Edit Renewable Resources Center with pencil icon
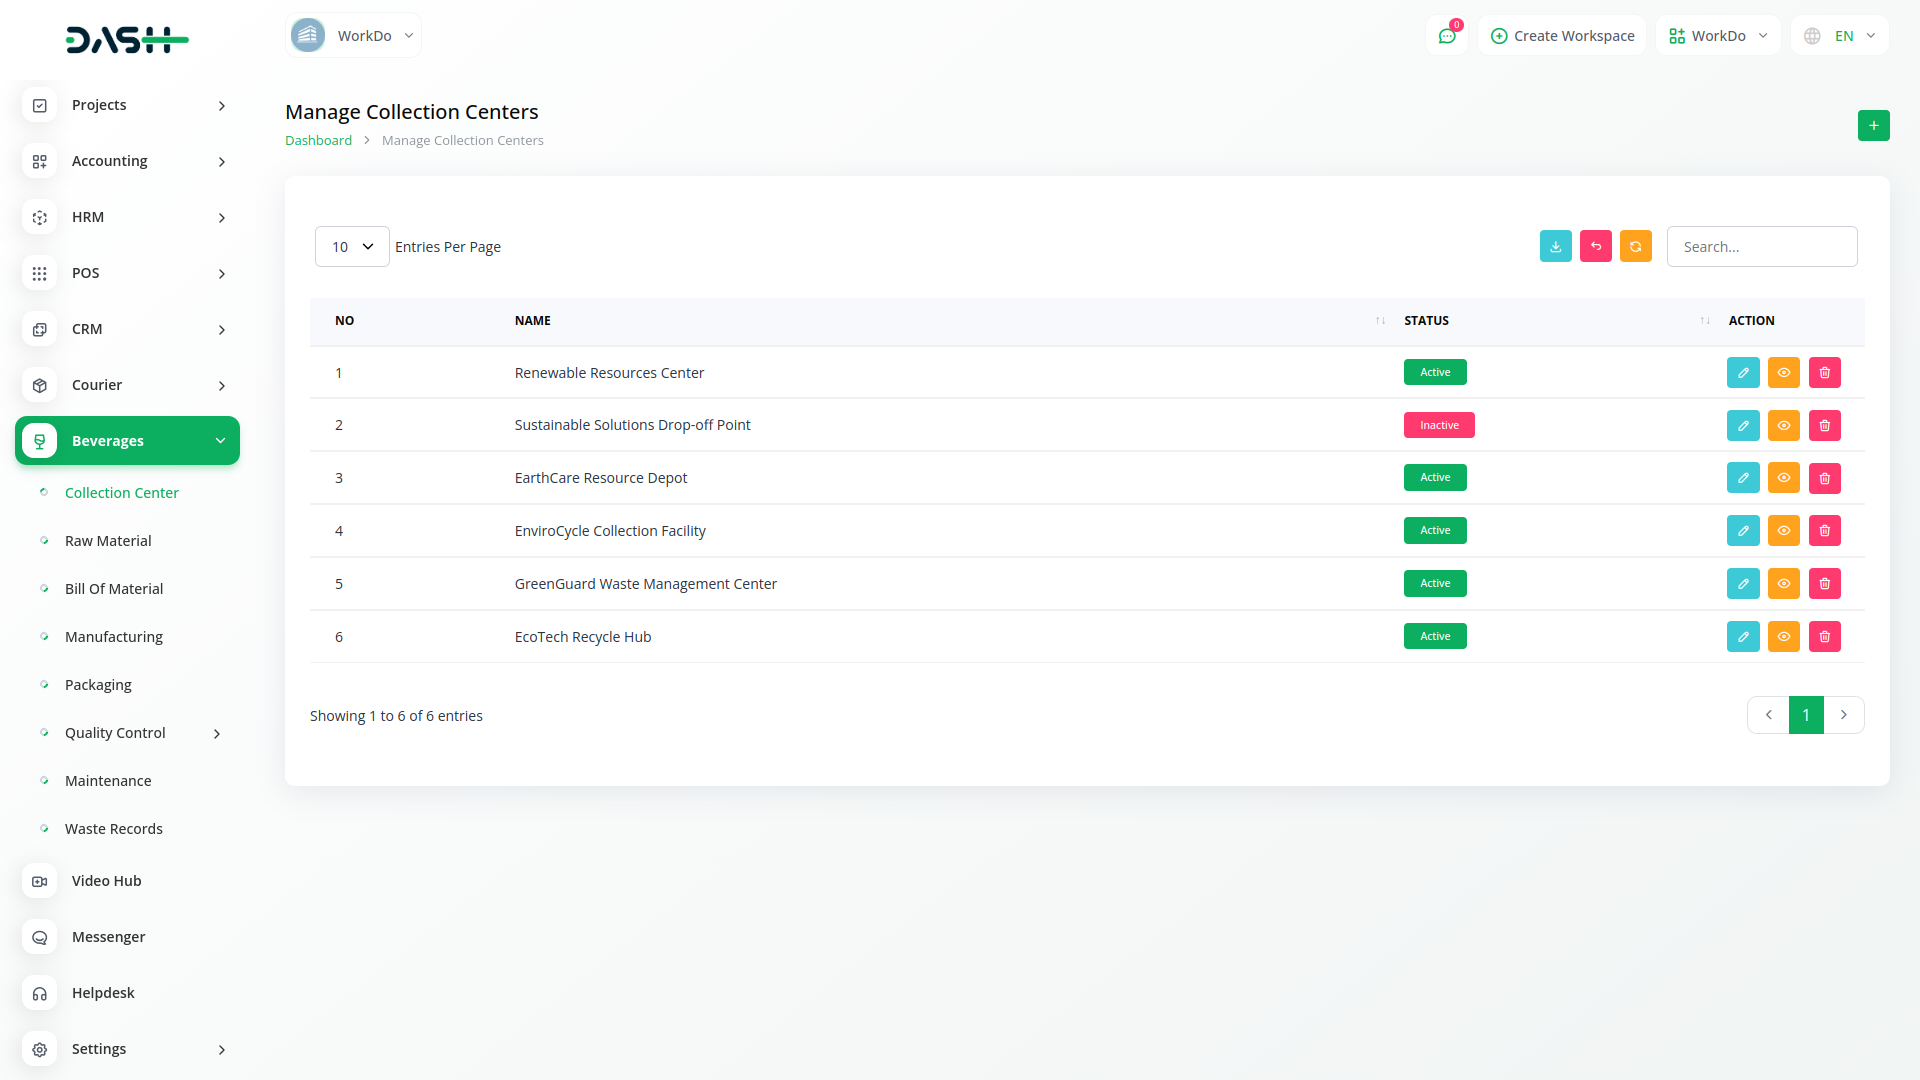 click(1742, 372)
